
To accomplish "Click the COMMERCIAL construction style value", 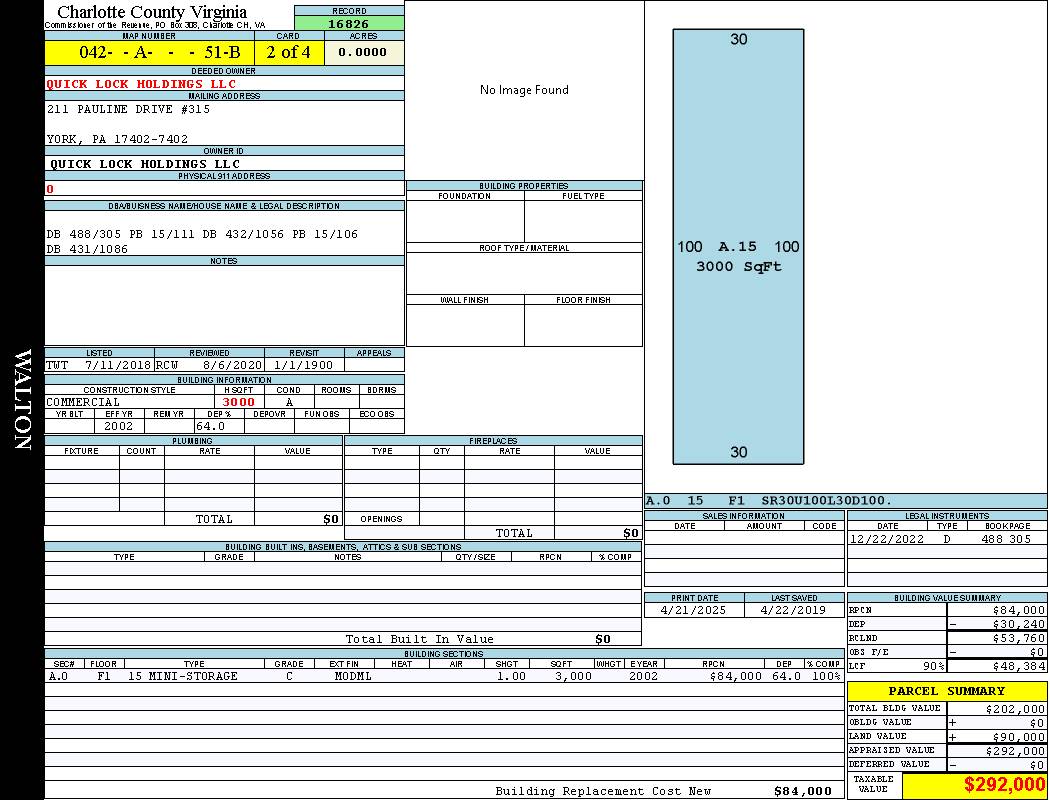I will coord(83,402).
